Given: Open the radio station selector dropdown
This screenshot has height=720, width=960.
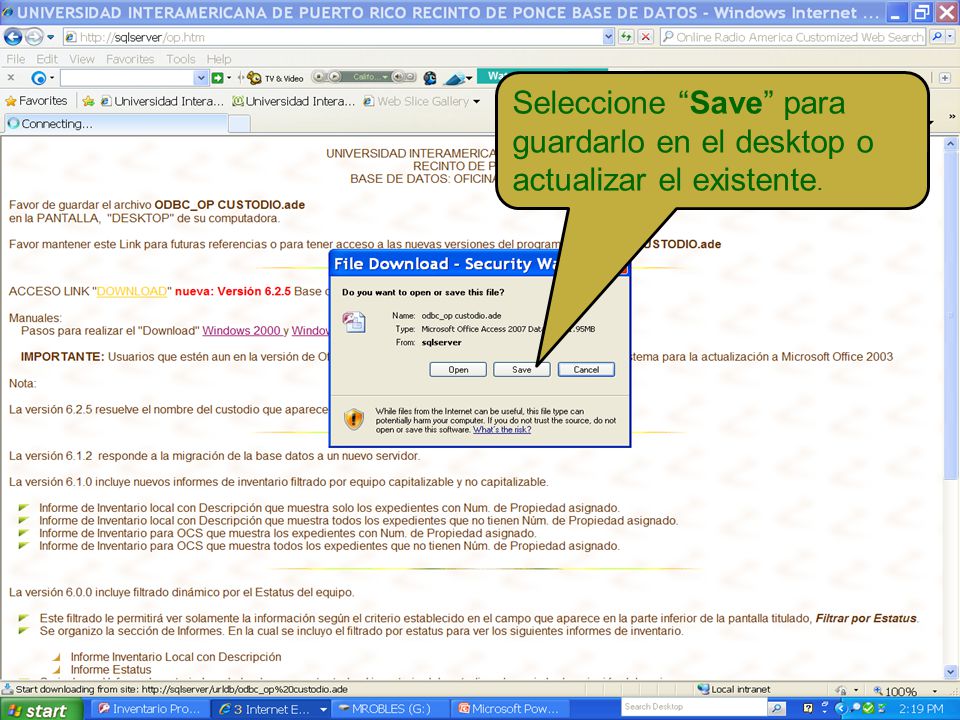Looking at the screenshot, I should coord(384,77).
